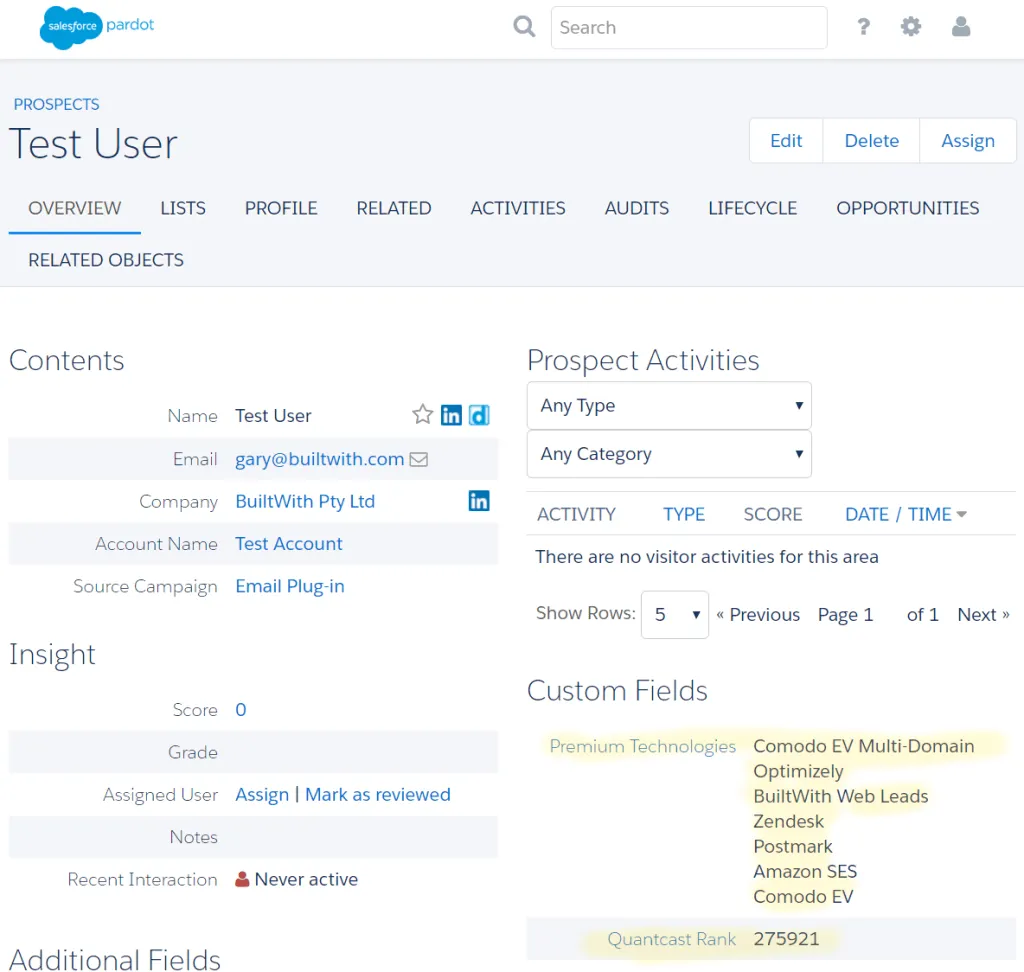Open the LinkedIn icon next to Test User

(x=451, y=414)
